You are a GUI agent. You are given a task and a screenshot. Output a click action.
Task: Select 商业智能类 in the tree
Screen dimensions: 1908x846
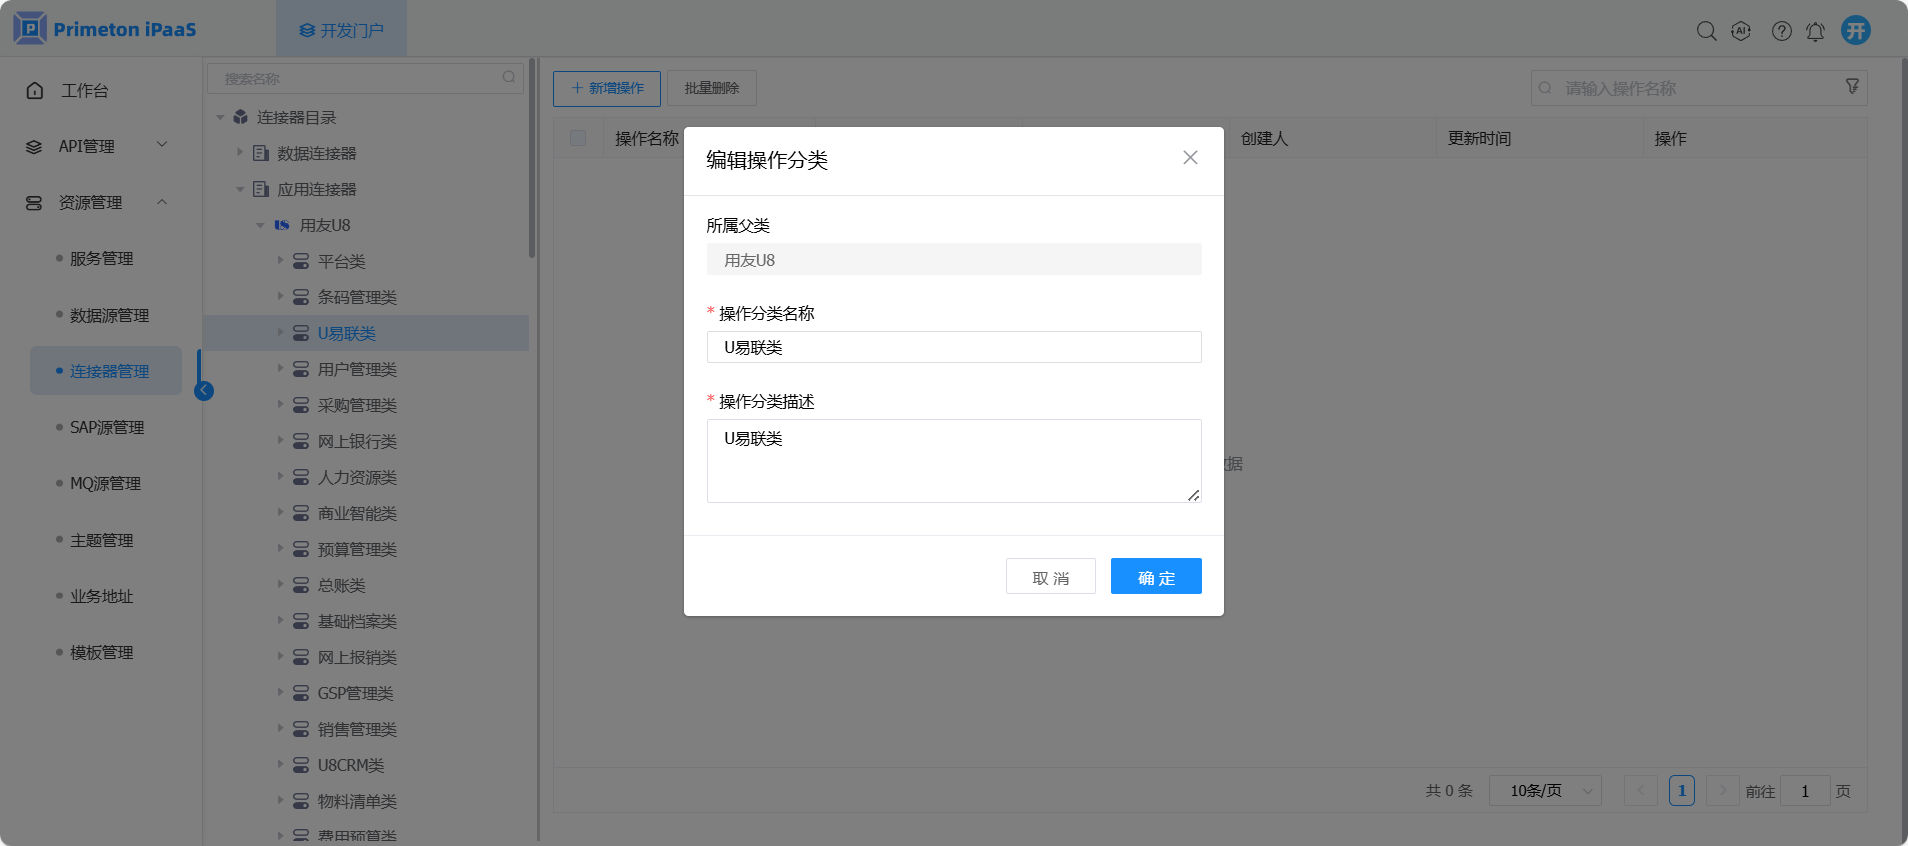tap(357, 514)
